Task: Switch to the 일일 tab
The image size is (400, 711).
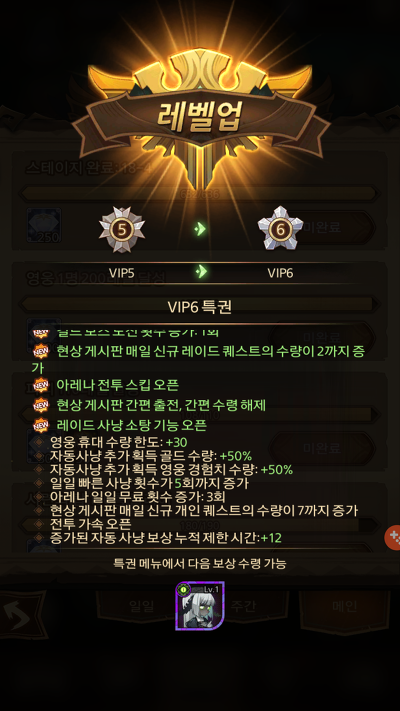Action: click(141, 606)
